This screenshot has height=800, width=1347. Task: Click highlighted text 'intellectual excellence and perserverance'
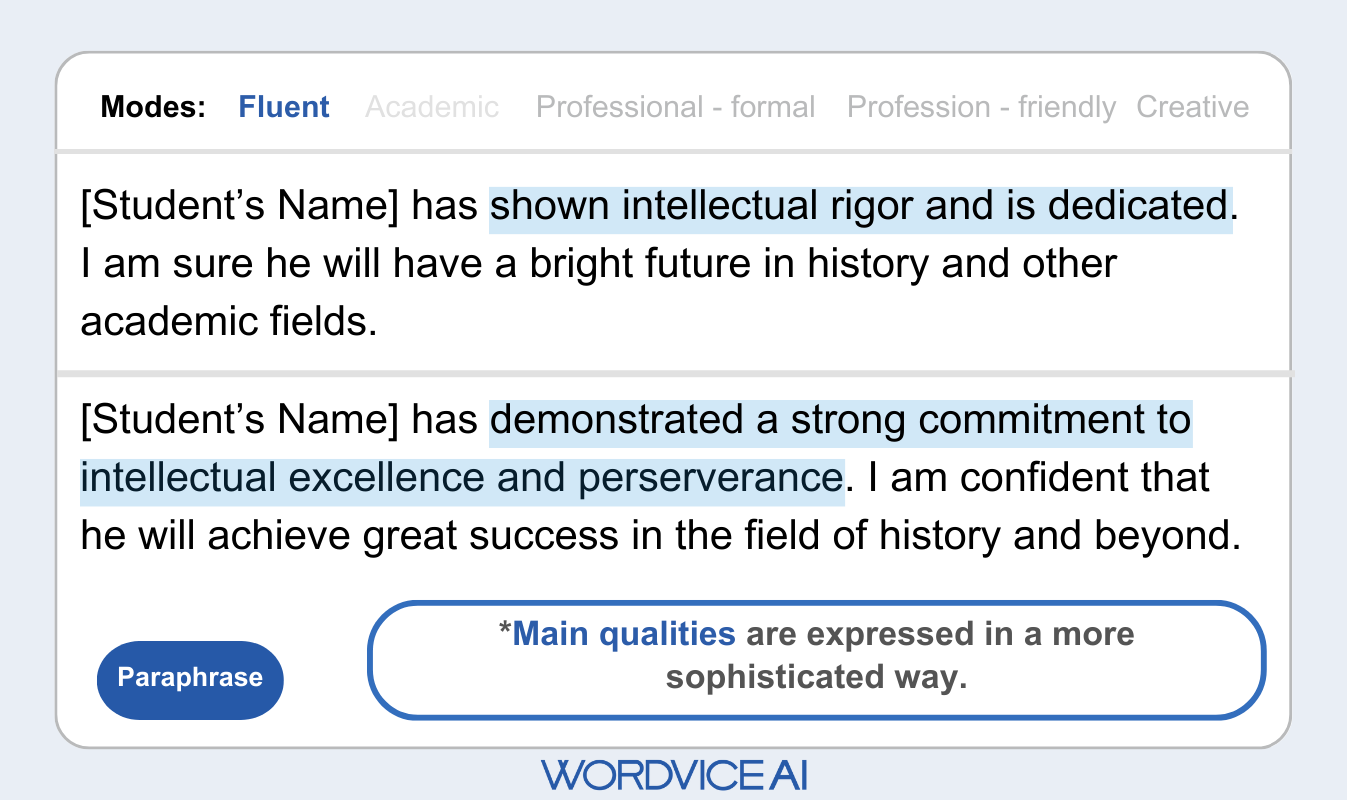point(462,478)
